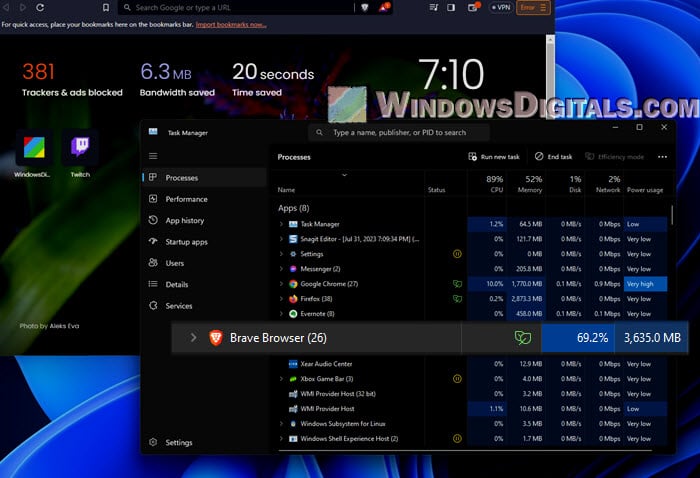This screenshot has width=700, height=478.
Task: Open Startup apps page
Action: pyautogui.click(x=204, y=242)
